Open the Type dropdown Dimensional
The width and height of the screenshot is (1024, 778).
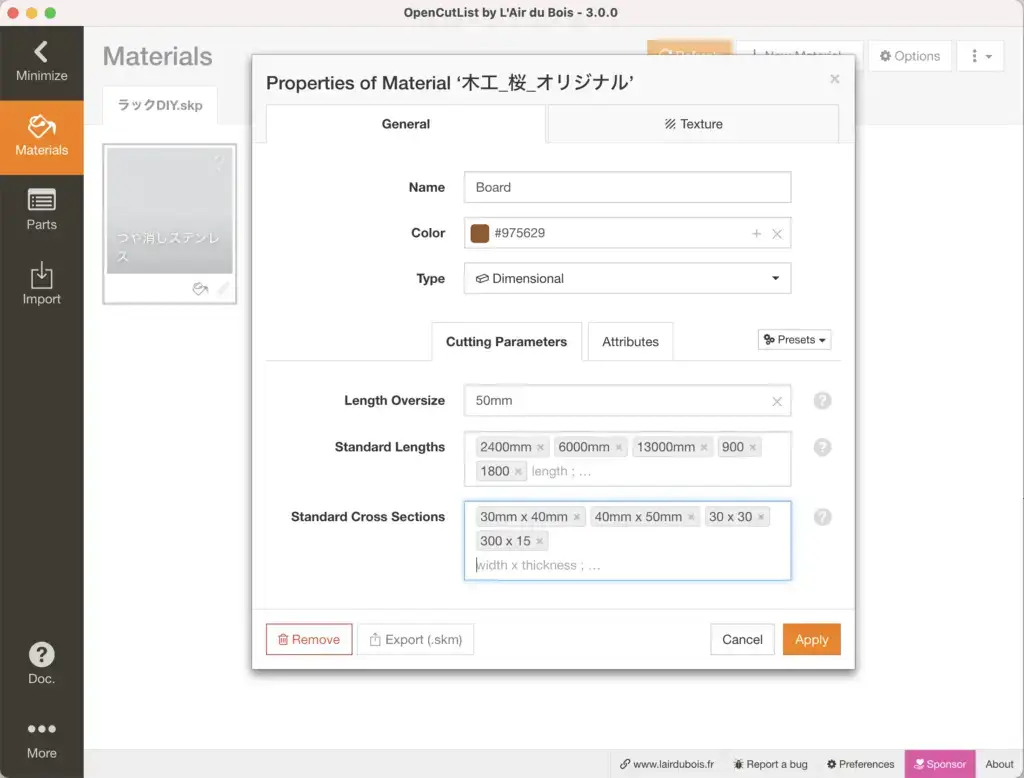[x=627, y=278]
